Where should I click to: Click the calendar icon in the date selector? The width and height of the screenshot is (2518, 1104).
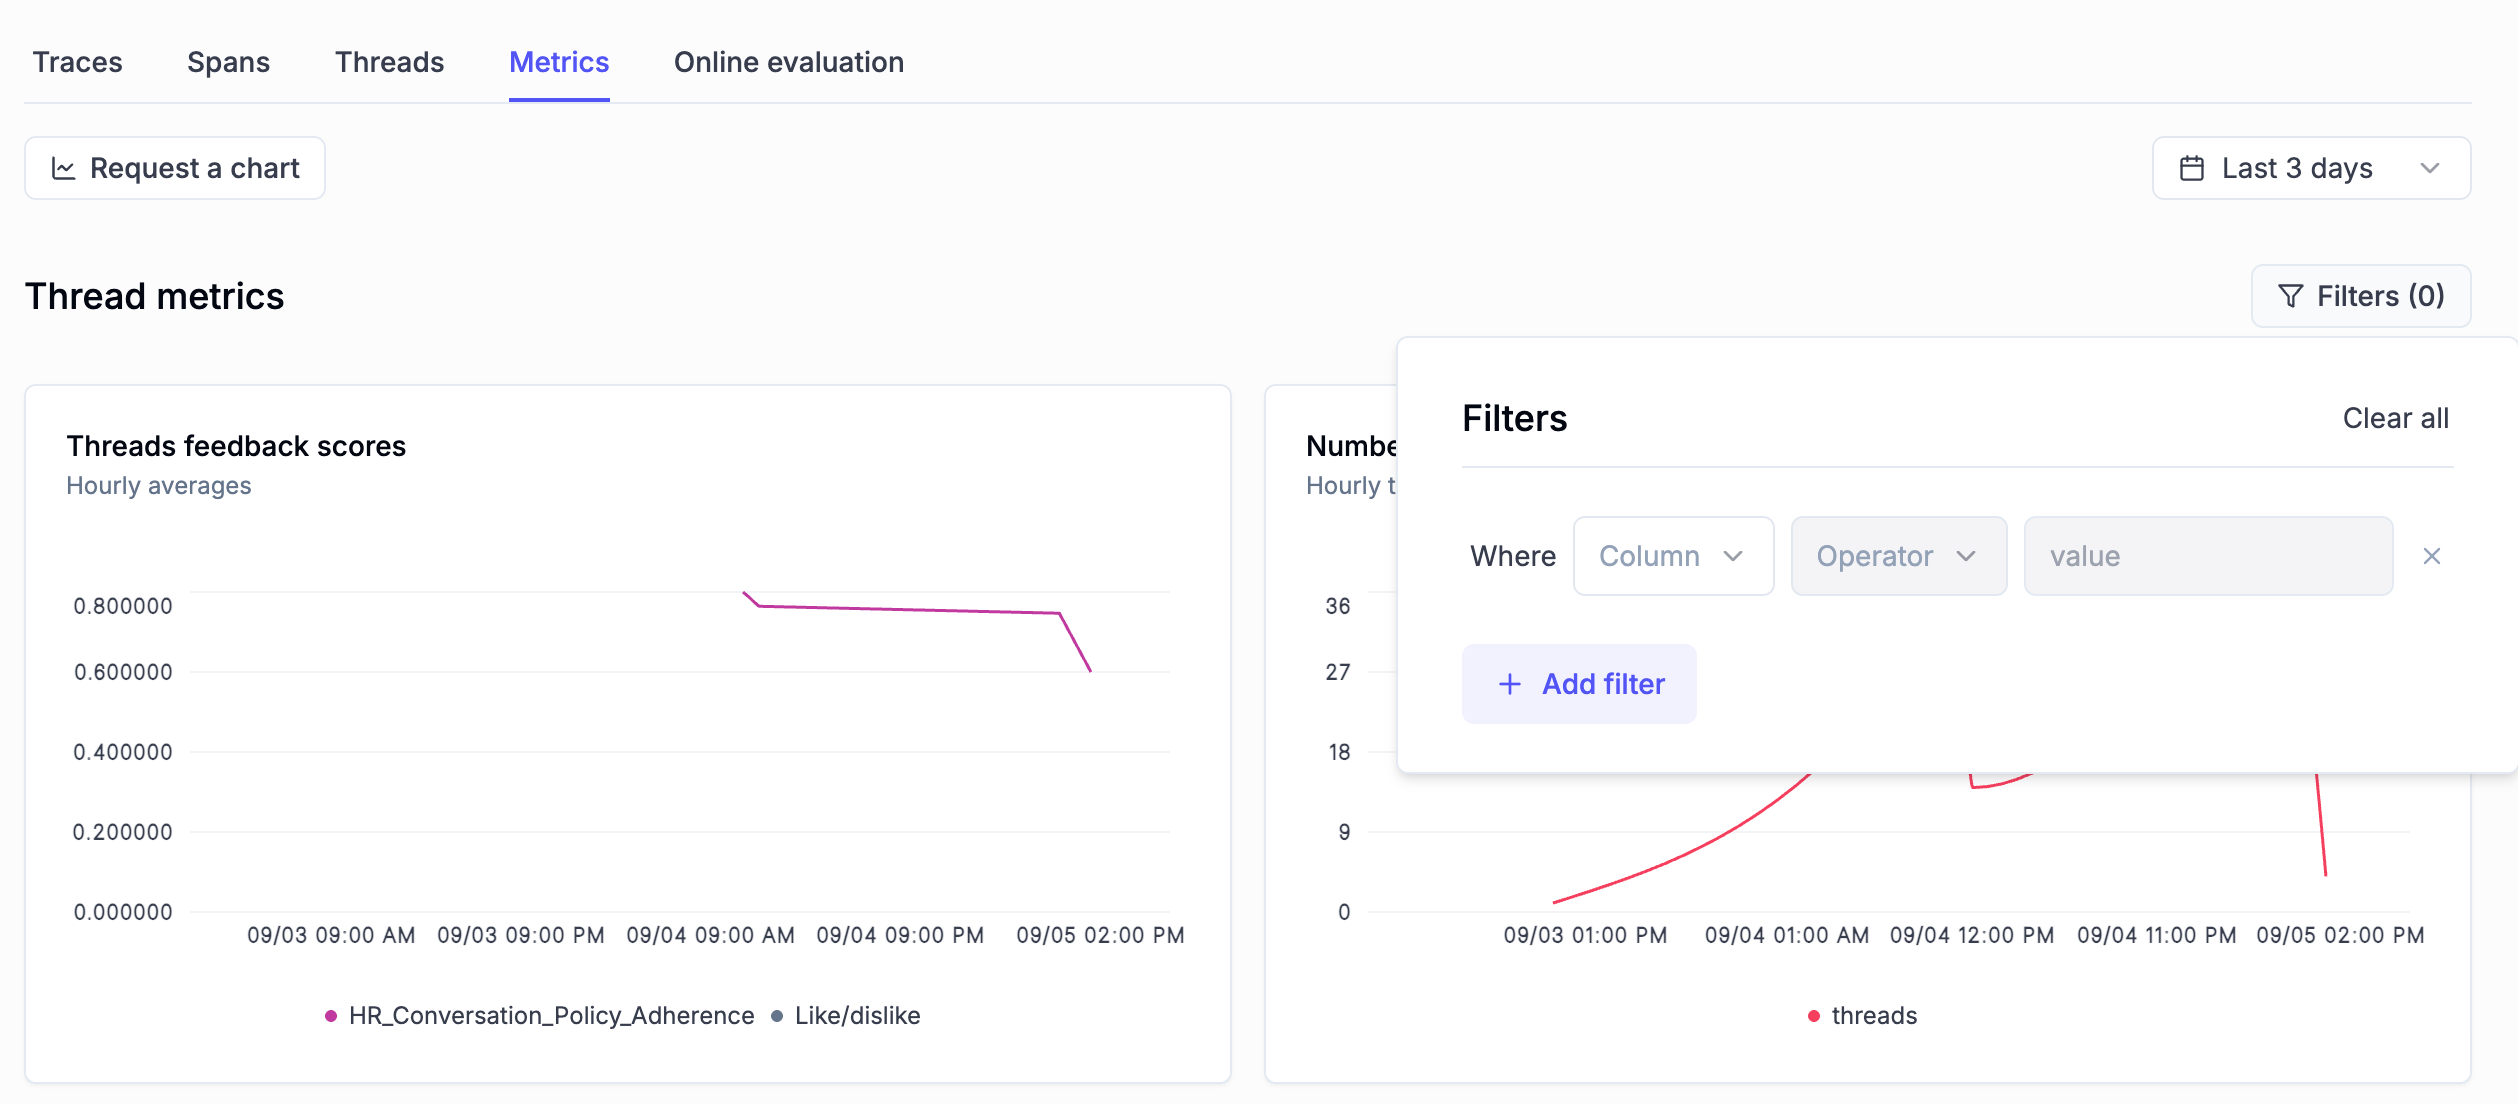pos(2193,168)
